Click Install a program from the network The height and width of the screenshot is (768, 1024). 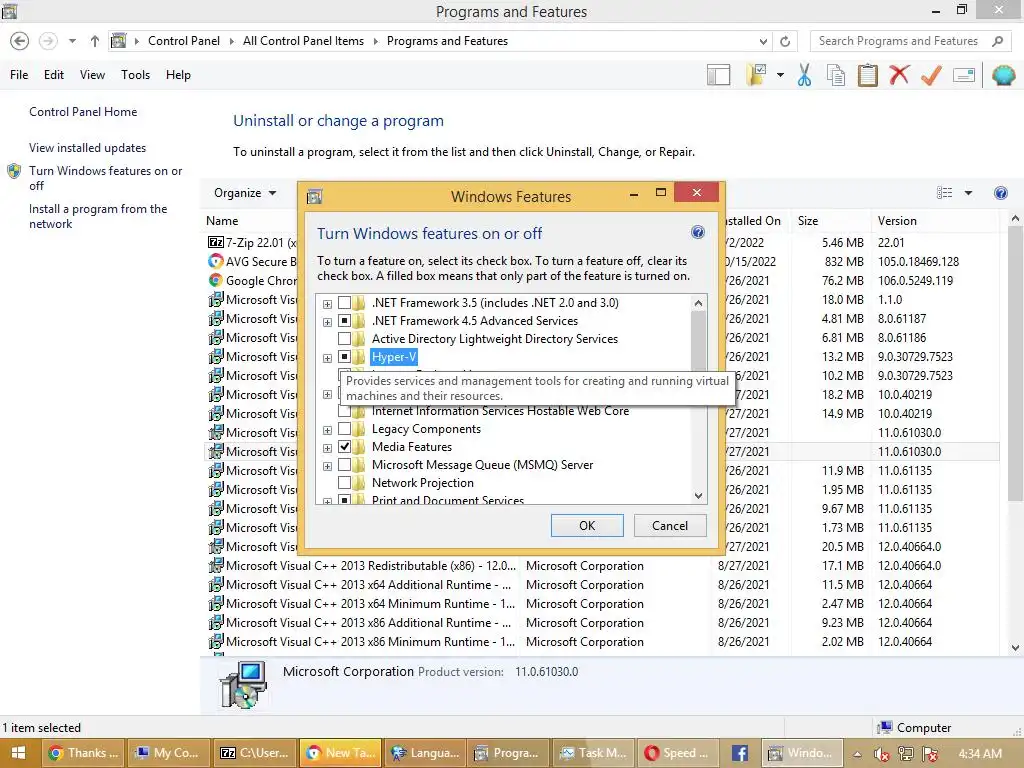pyautogui.click(x=98, y=216)
